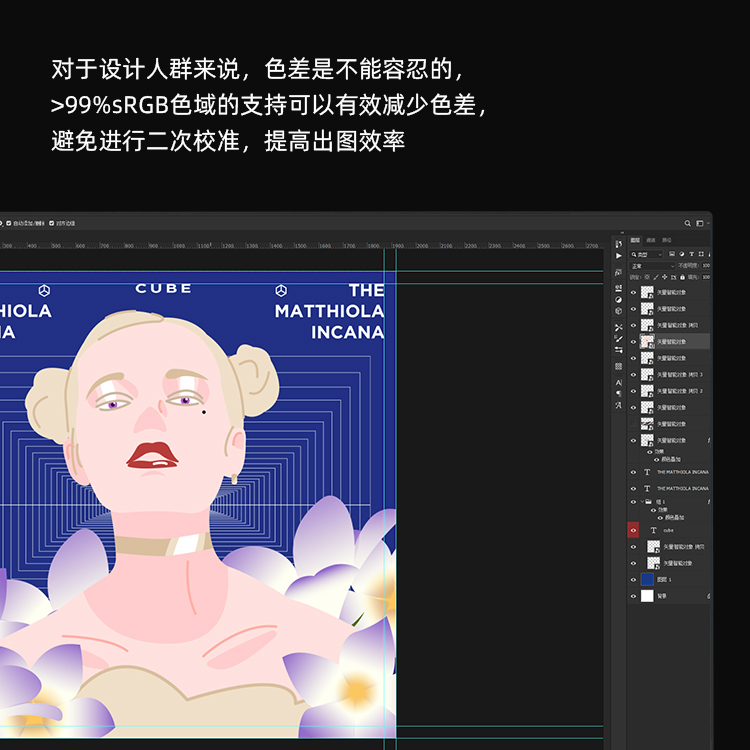This screenshot has width=750, height=750.
Task: Switch to the 通道 tab
Action: tap(651, 240)
